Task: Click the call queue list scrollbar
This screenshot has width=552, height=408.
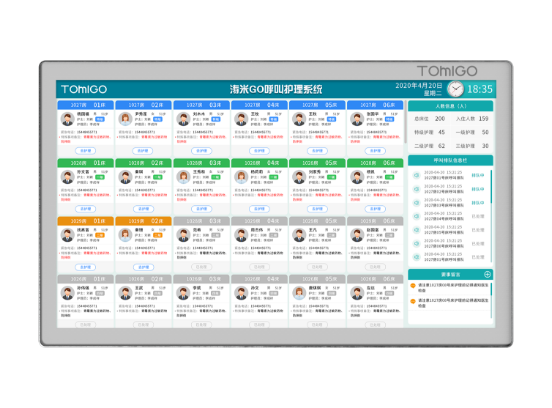Action: [x=491, y=216]
